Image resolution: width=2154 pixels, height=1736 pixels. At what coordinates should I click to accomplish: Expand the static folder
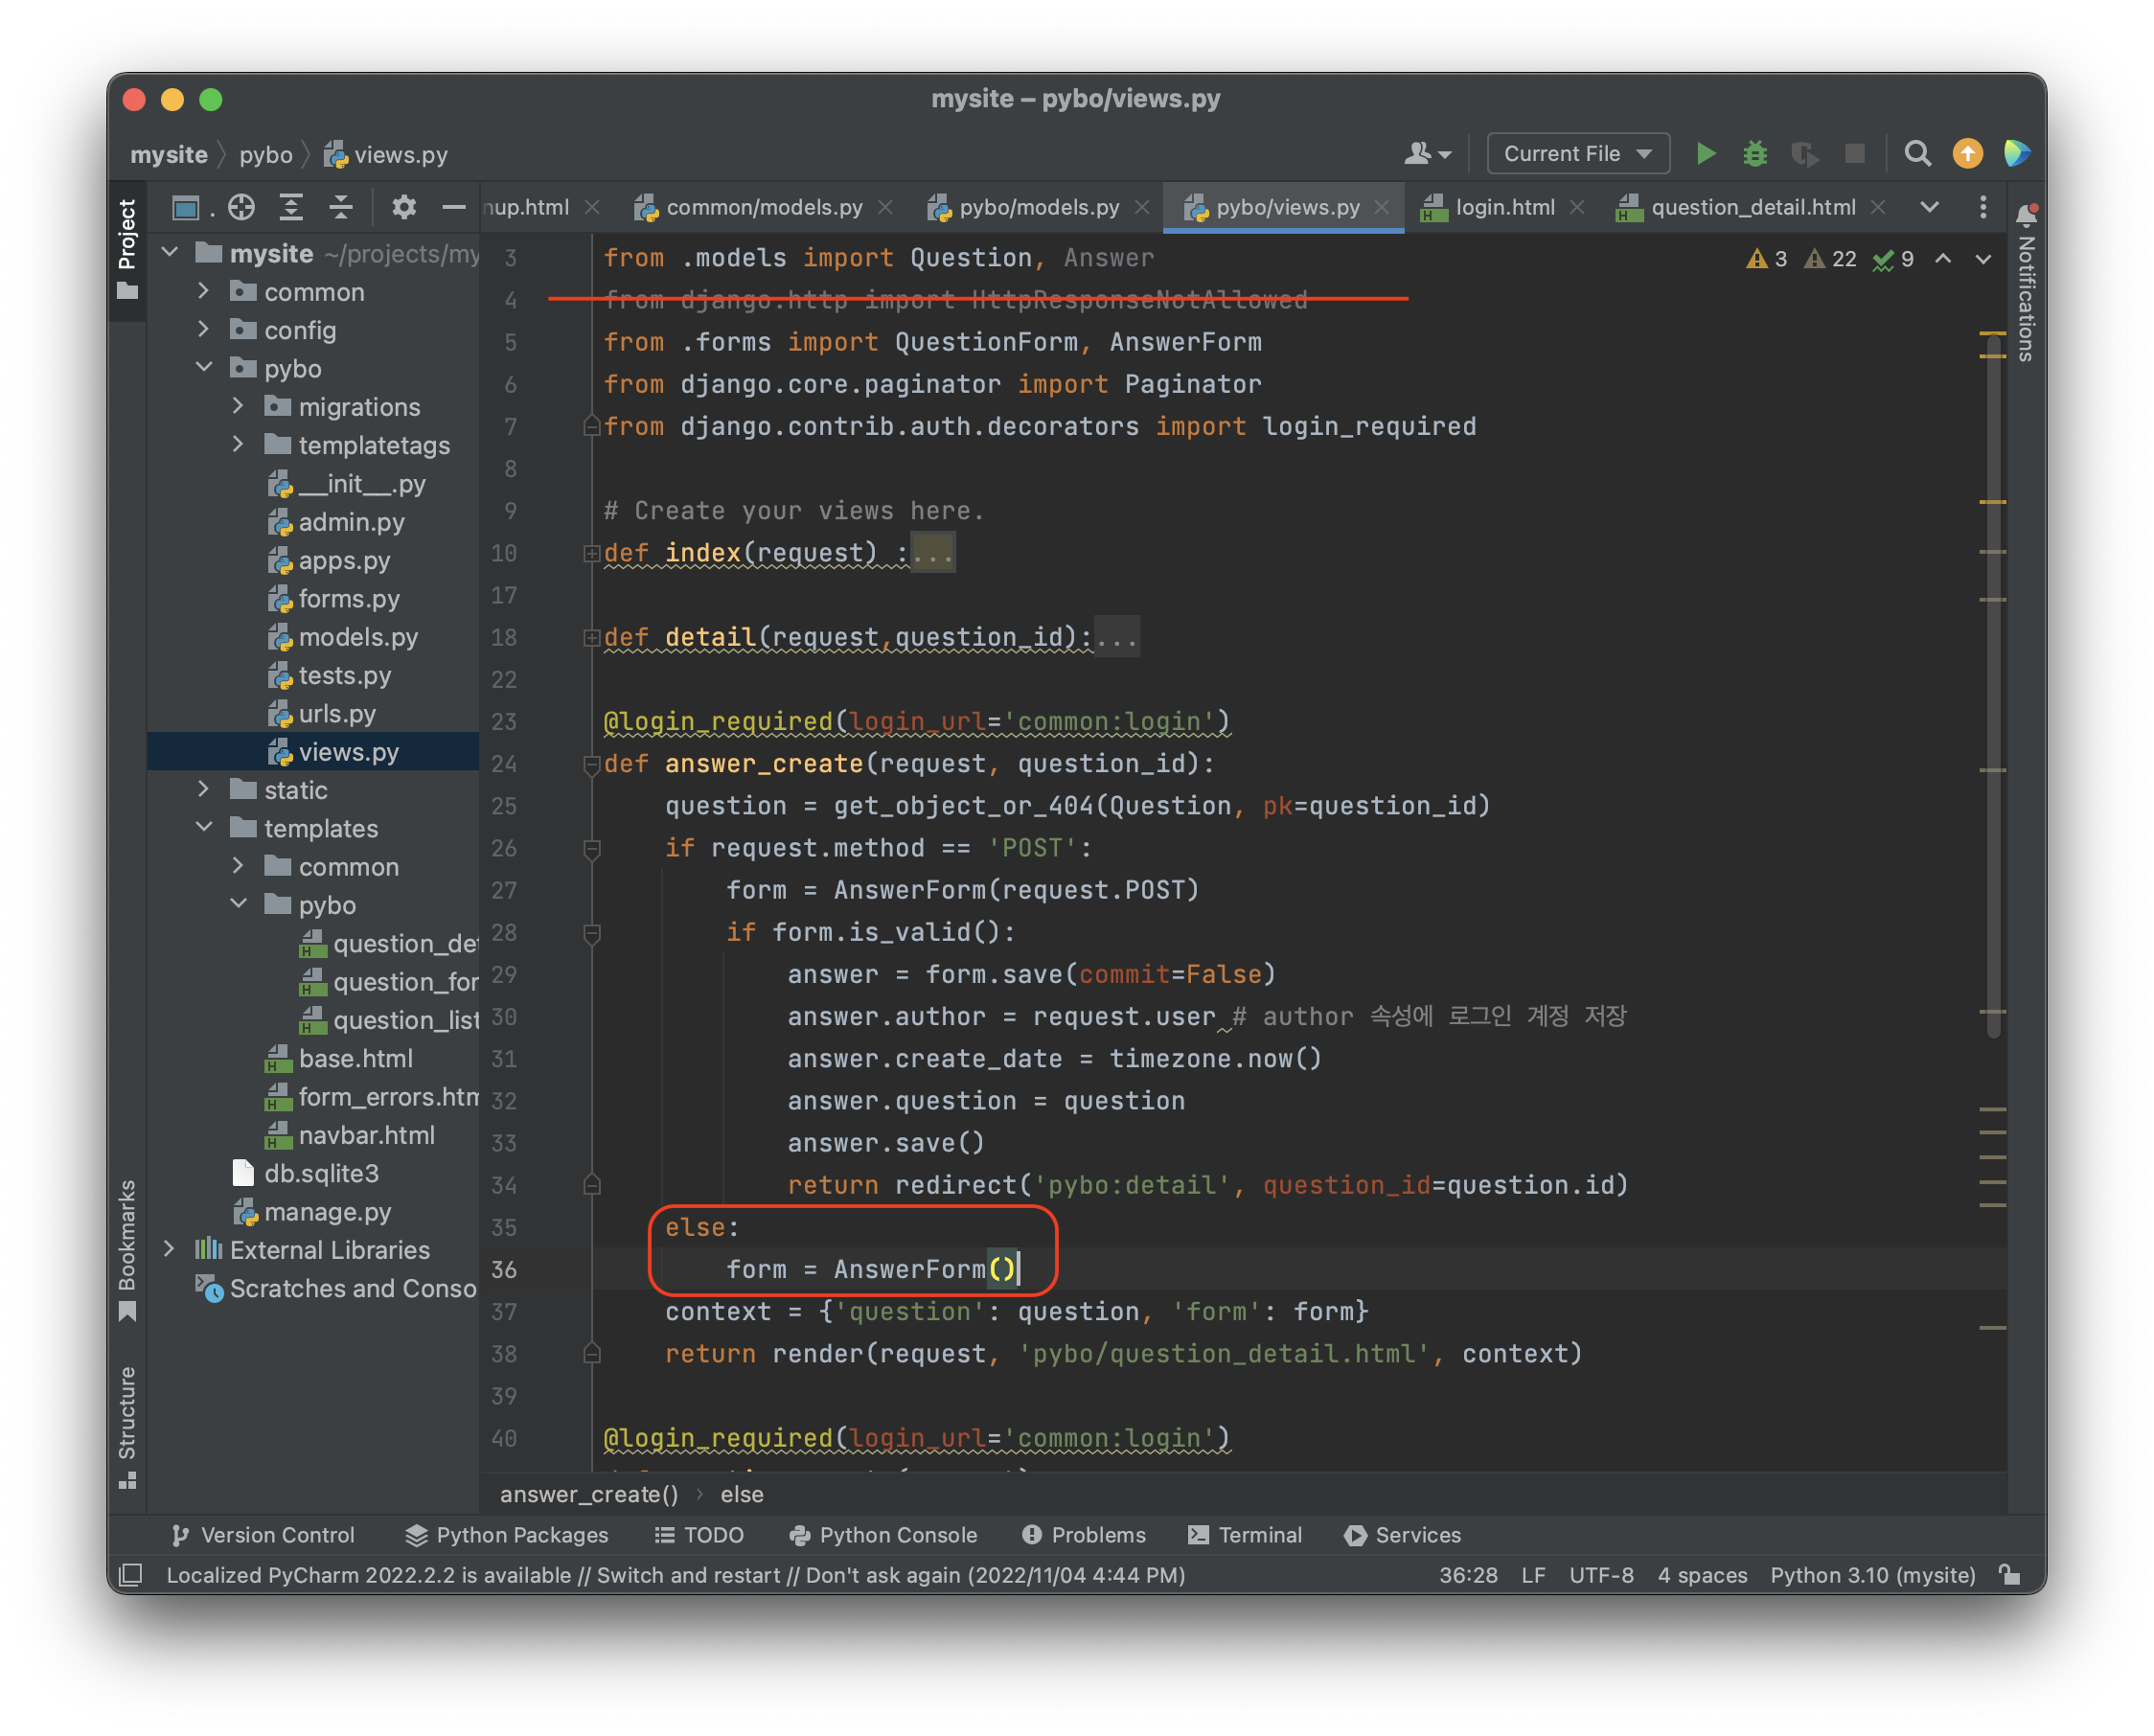point(204,789)
